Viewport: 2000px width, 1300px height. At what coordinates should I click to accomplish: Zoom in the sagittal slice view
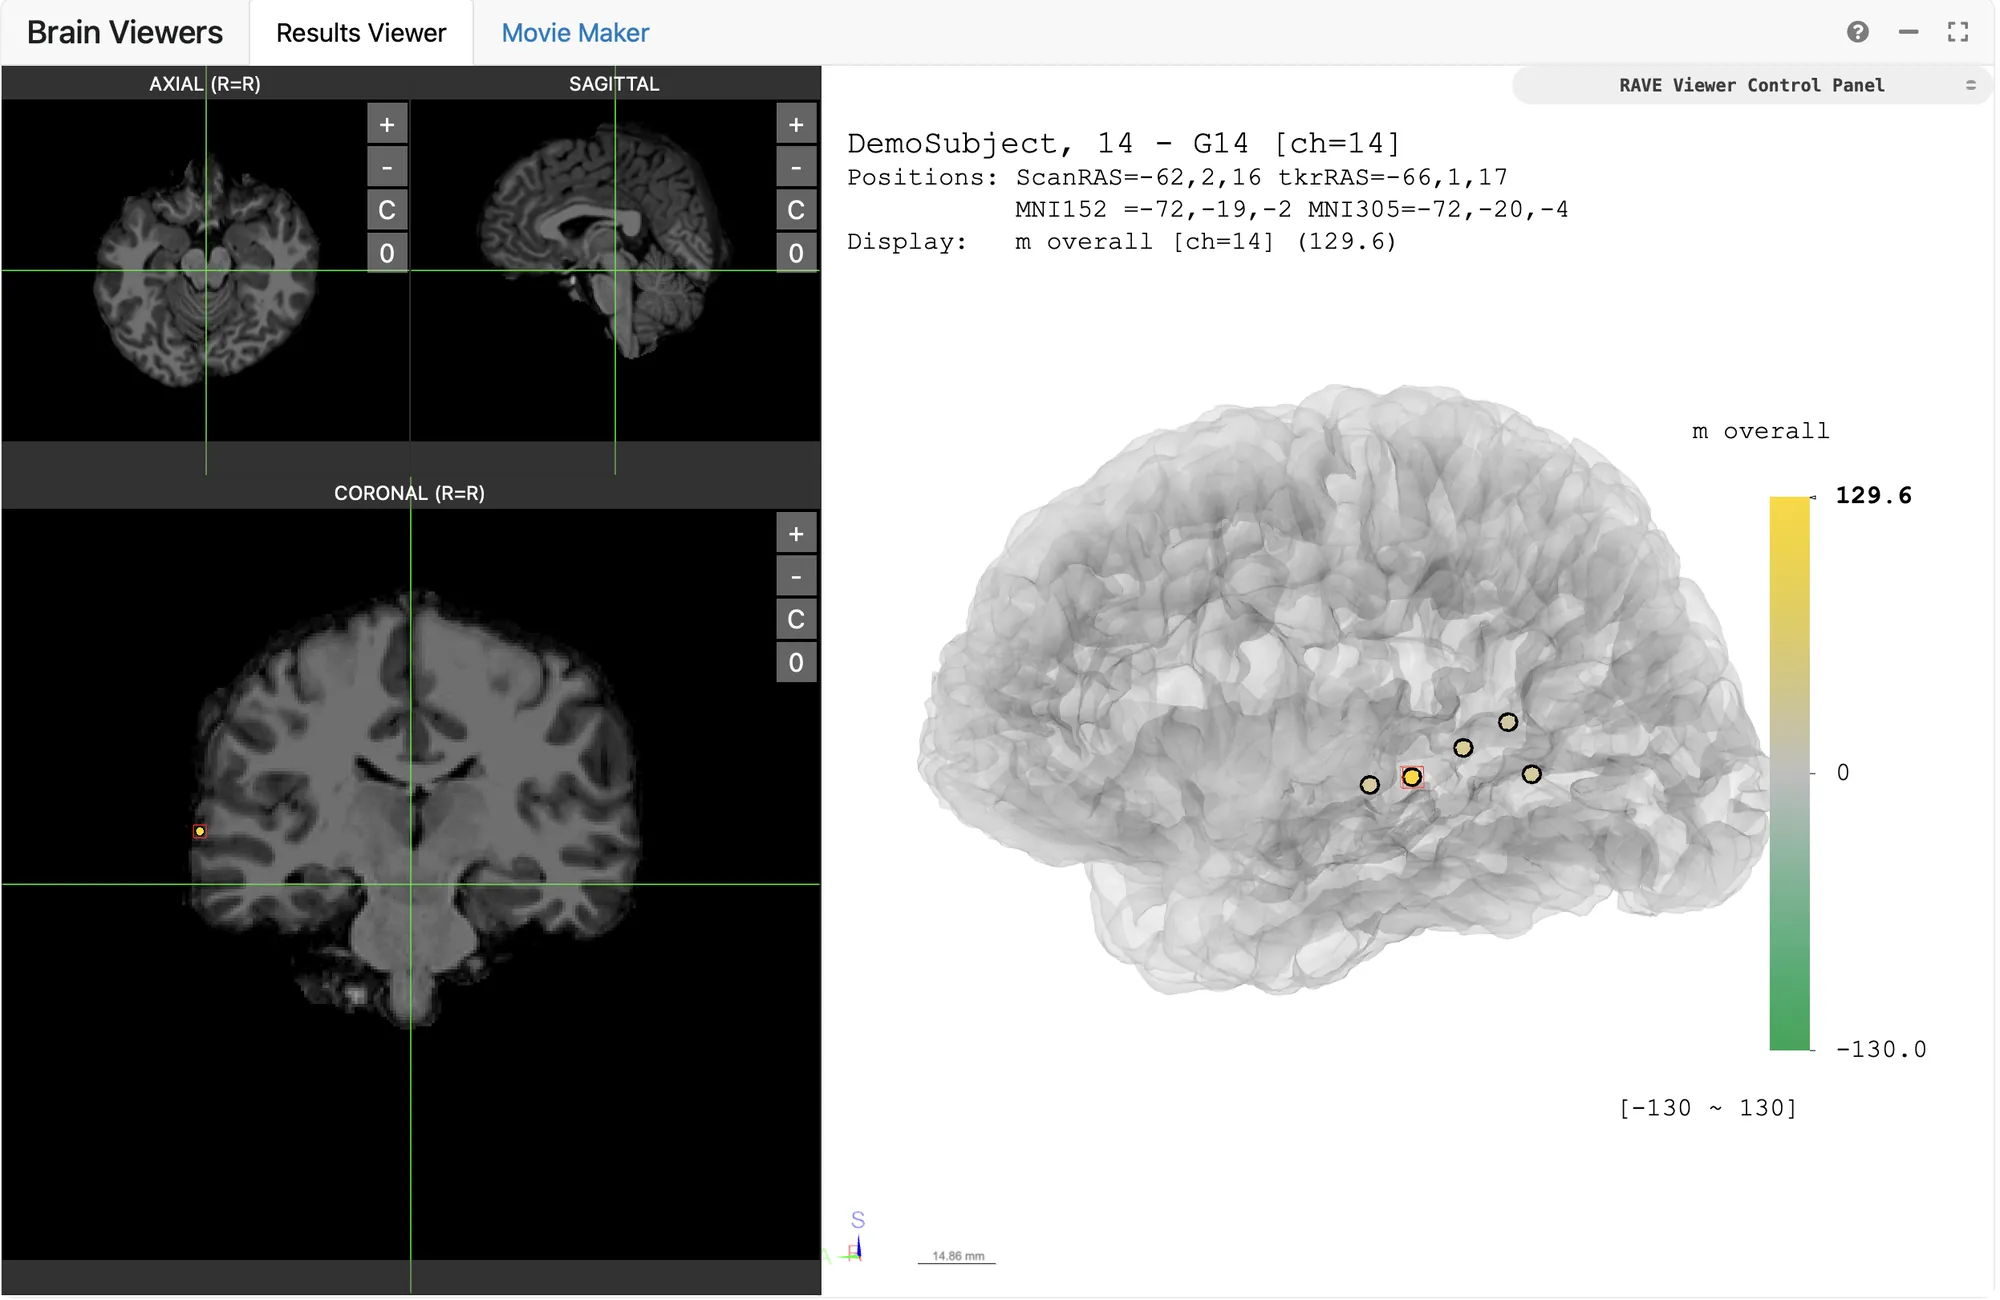(796, 125)
